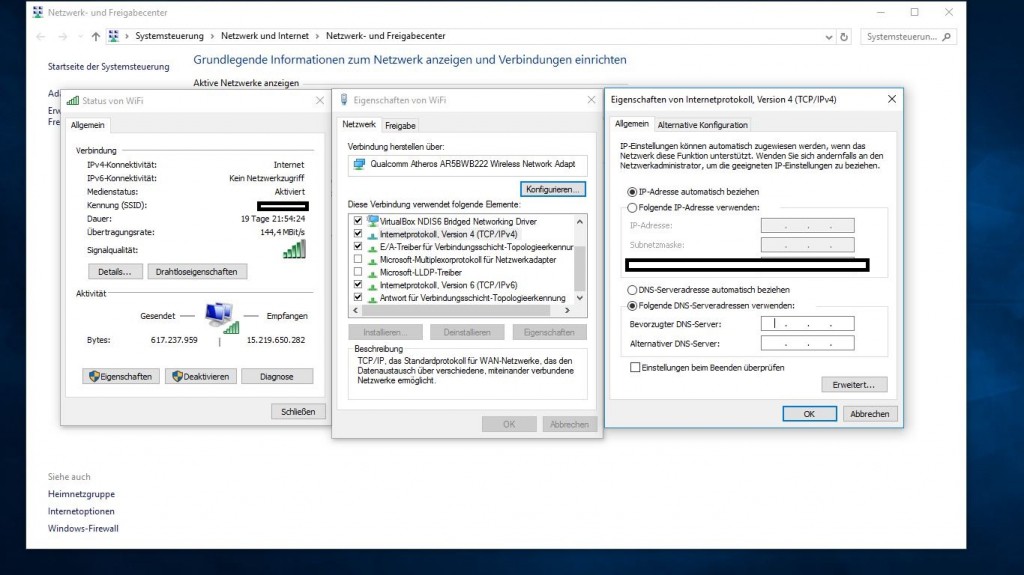
Task: Expand the chevron after 'Netzwerk und Internet'
Action: point(319,36)
